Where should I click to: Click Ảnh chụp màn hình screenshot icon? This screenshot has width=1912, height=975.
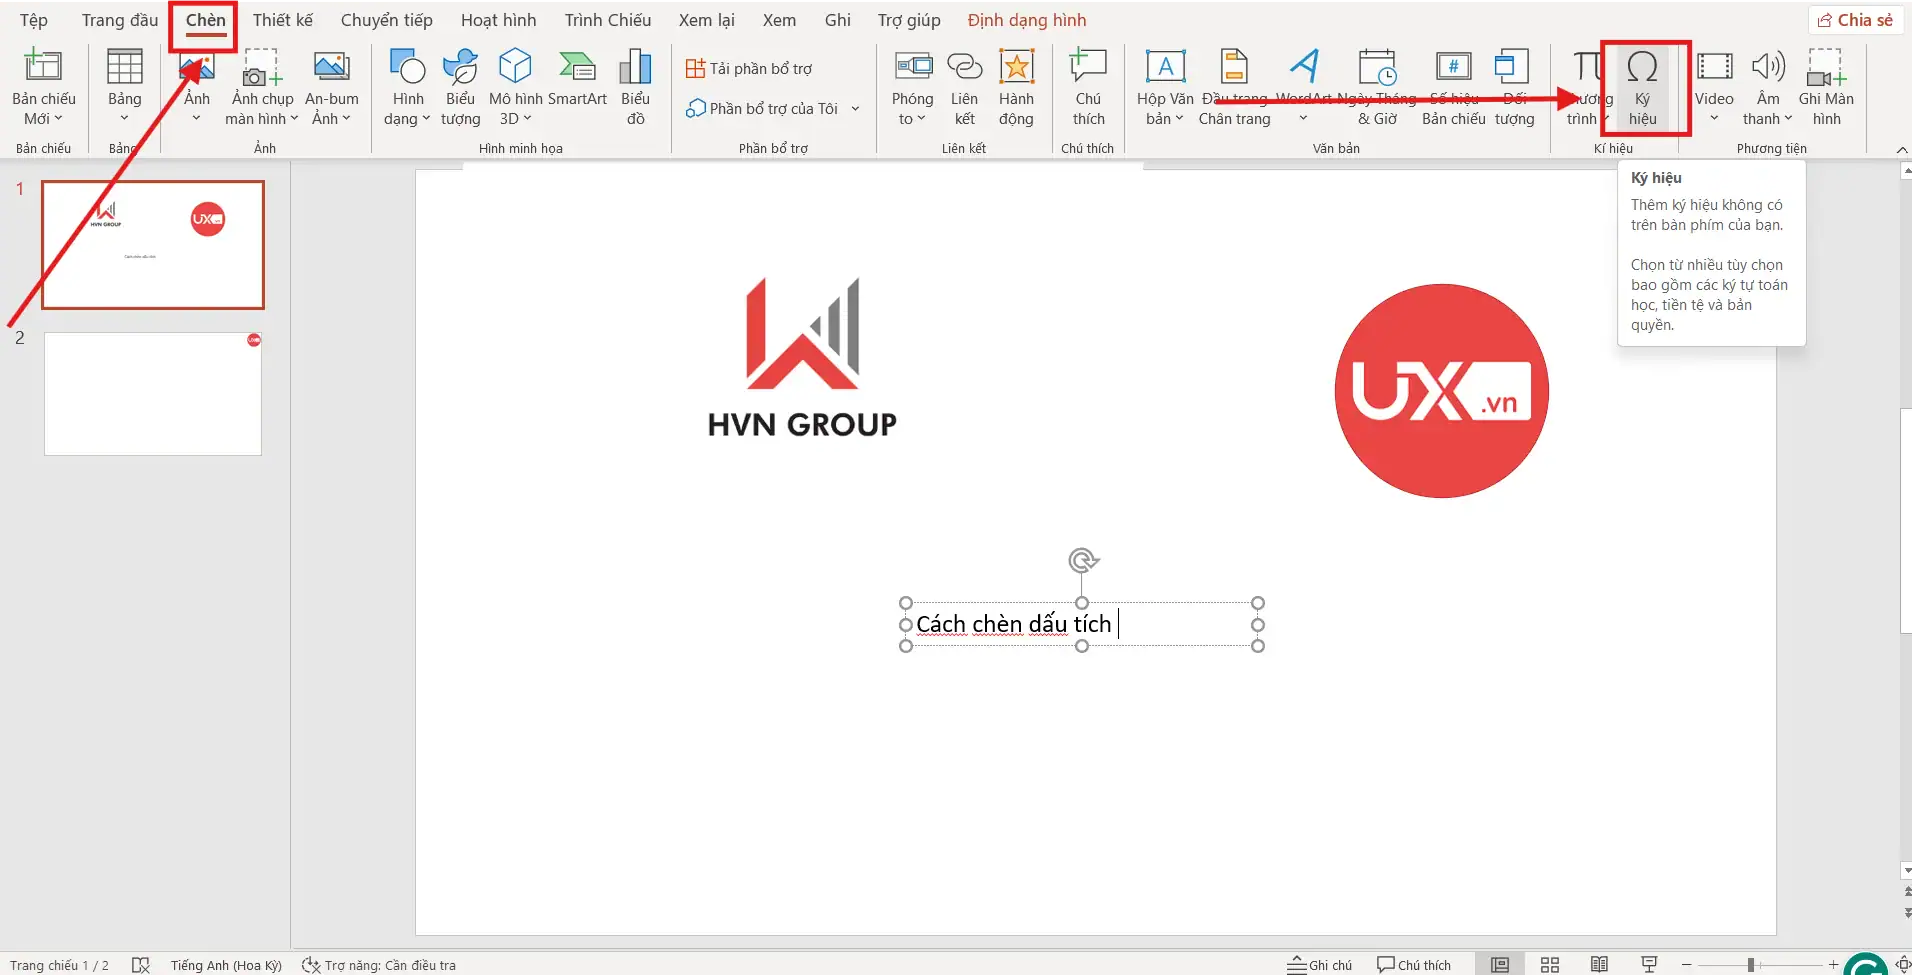click(x=262, y=67)
